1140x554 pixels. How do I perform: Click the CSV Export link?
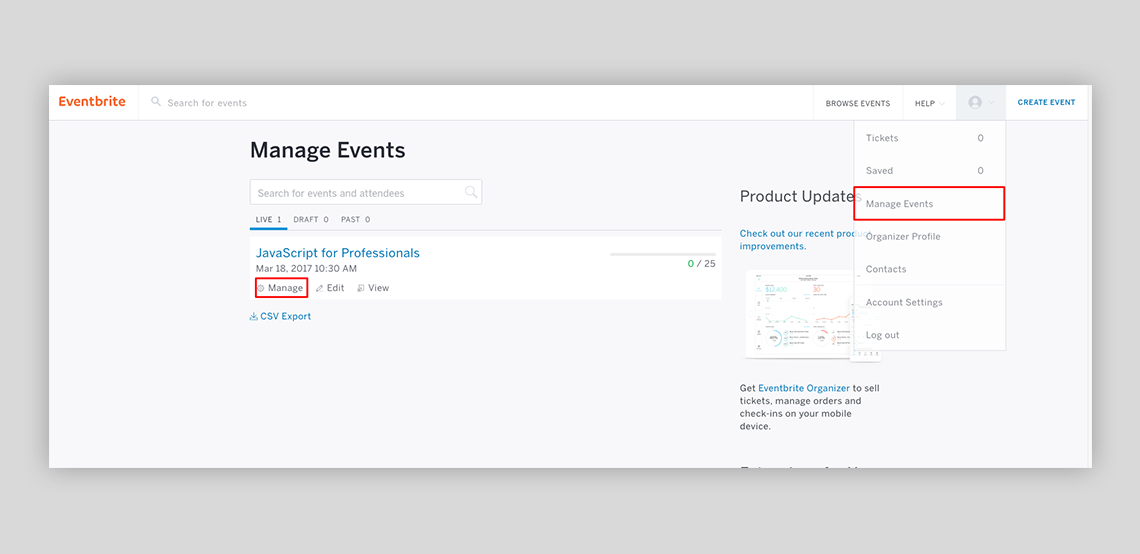click(281, 316)
